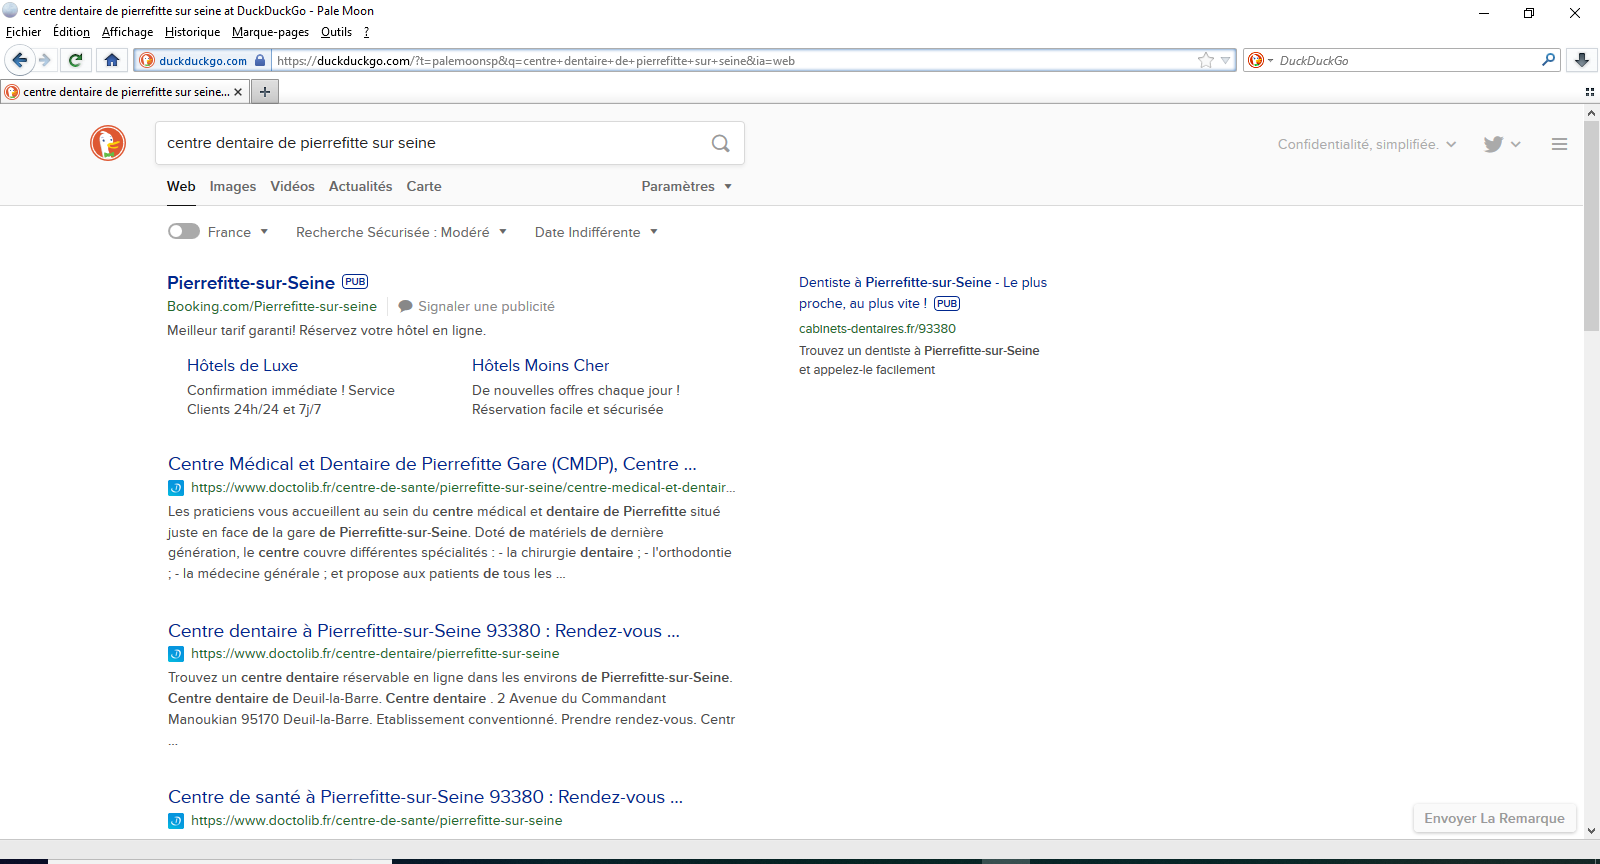1600x864 pixels.
Task: Click Signaler une publicité
Action: [x=486, y=306]
